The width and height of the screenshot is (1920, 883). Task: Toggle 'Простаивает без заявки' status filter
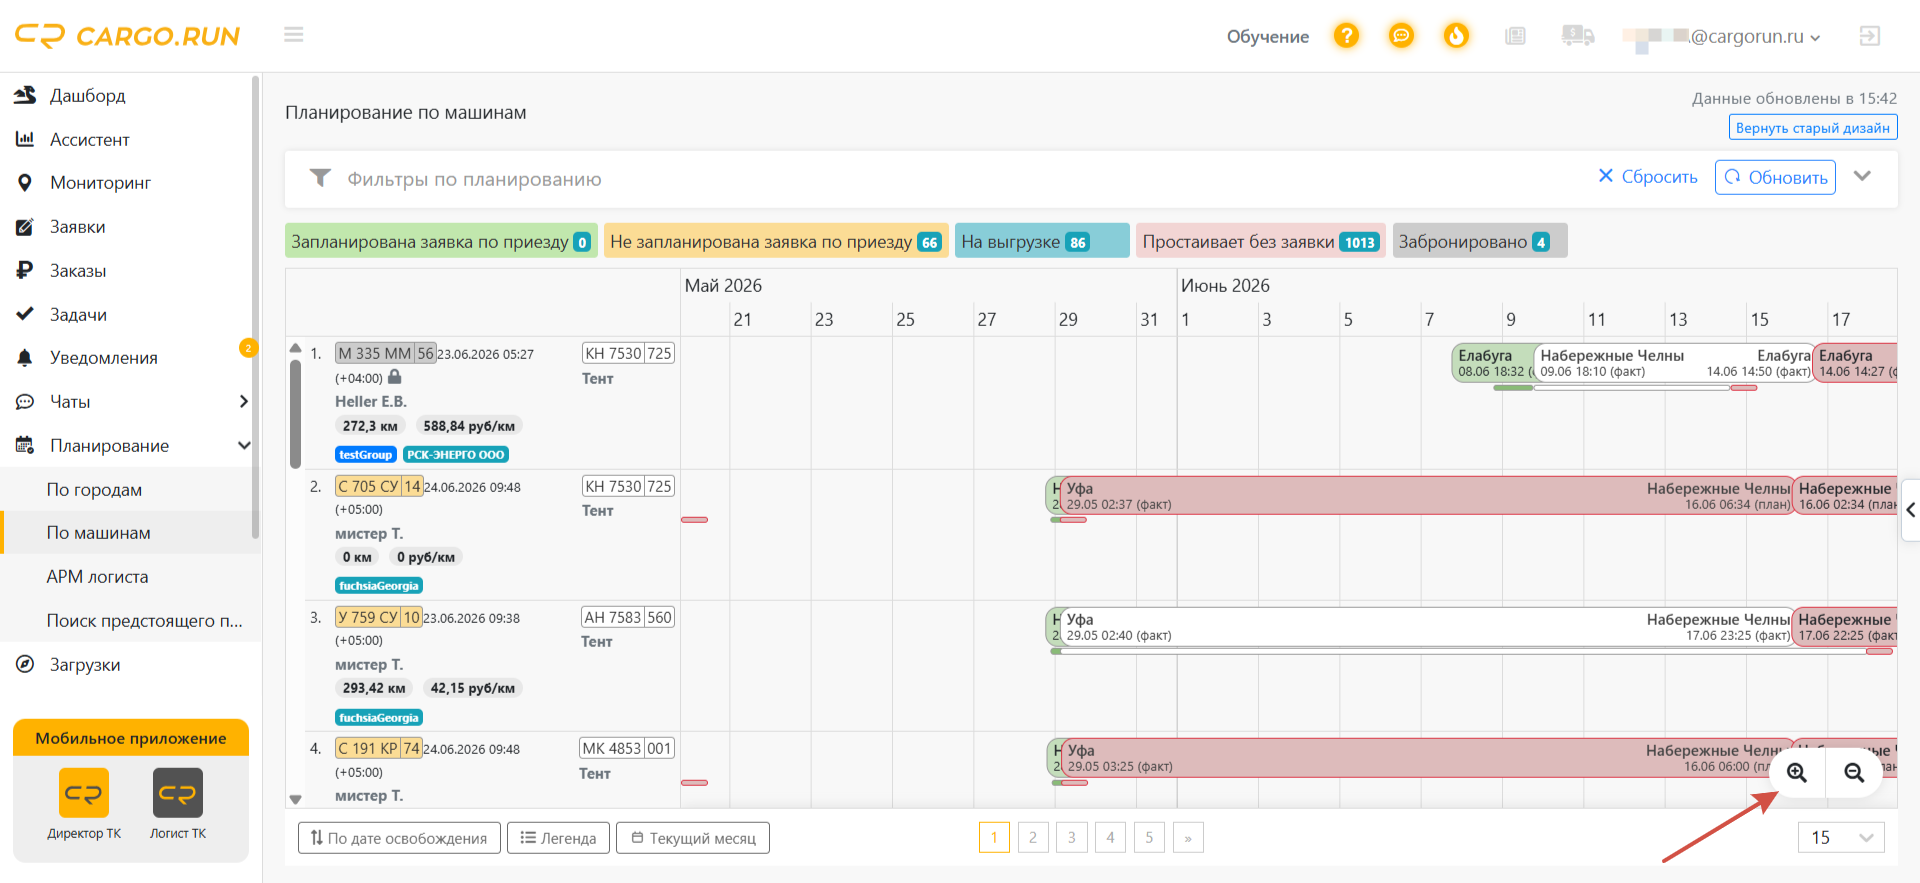pos(1260,241)
